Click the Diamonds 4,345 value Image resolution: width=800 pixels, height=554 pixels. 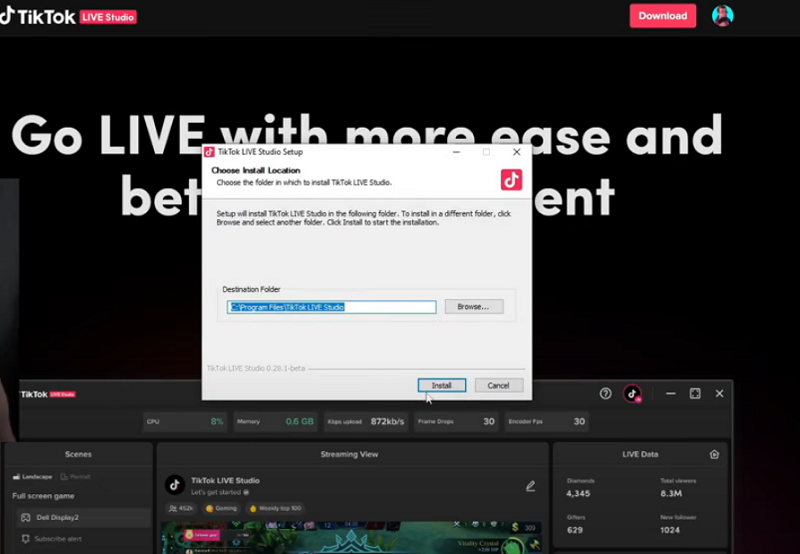tap(578, 493)
